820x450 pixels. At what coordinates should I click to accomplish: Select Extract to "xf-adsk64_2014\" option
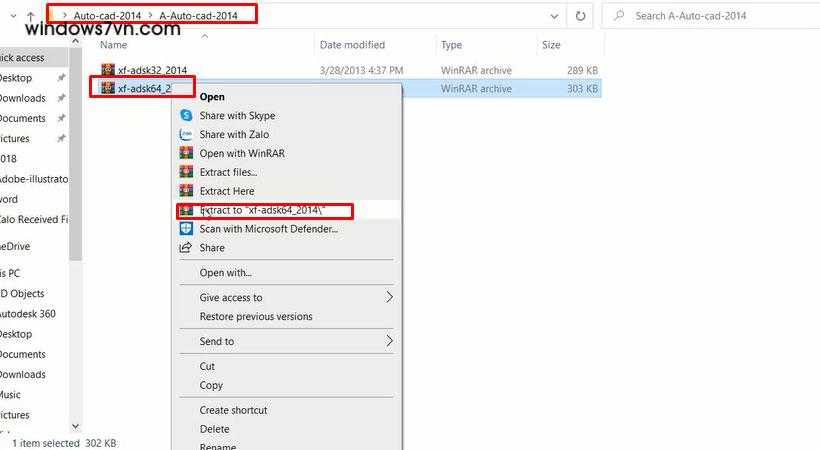(x=276, y=211)
